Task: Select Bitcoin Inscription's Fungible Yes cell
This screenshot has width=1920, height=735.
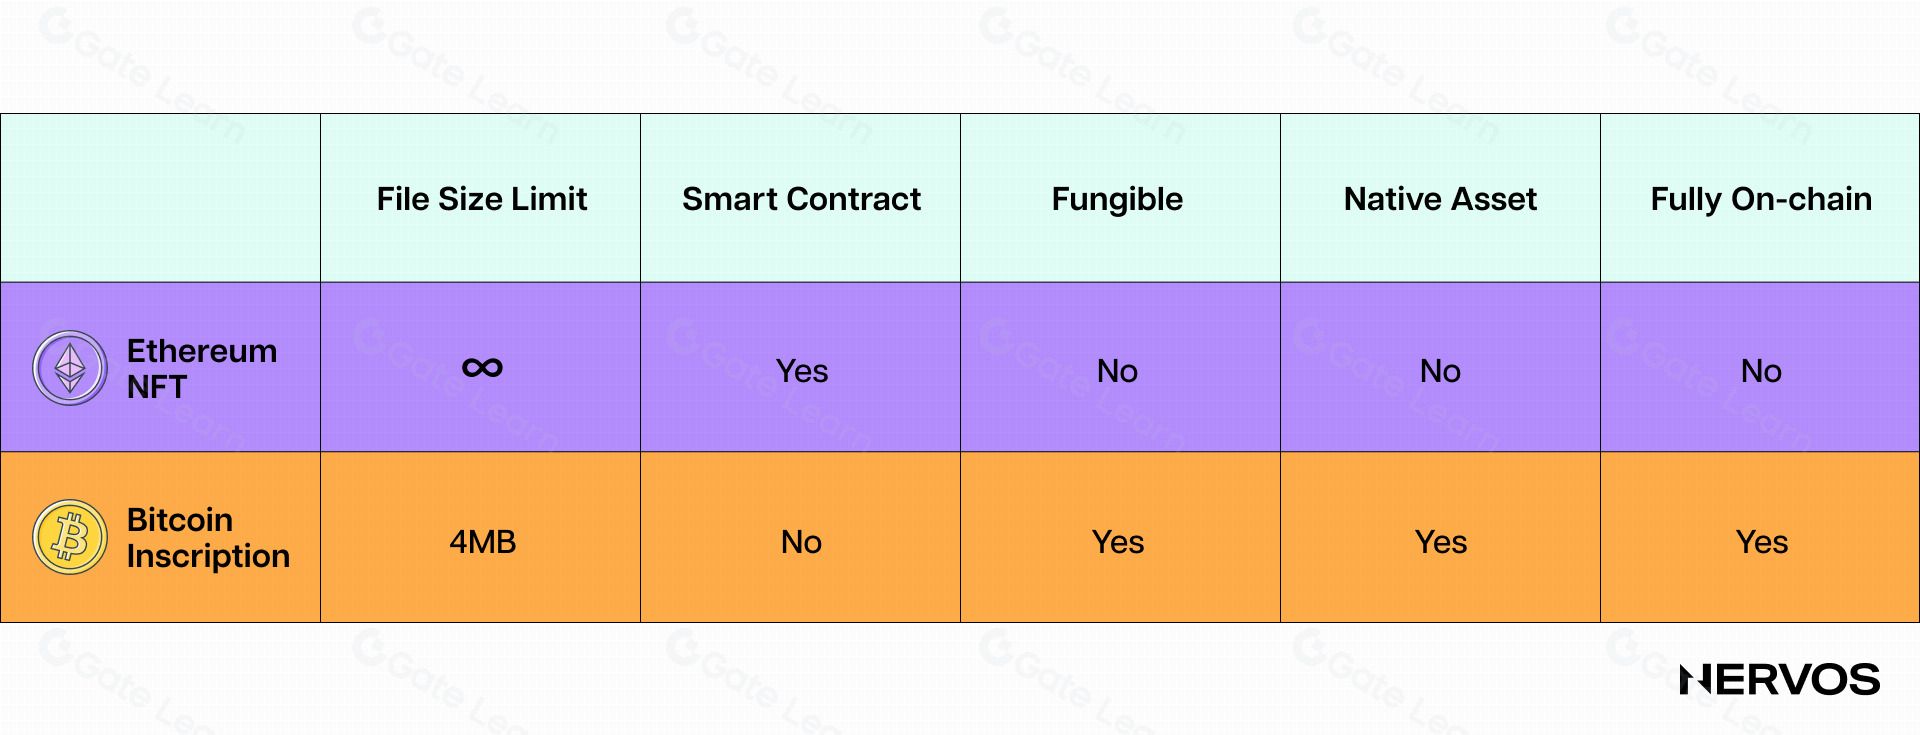Action: click(1117, 542)
